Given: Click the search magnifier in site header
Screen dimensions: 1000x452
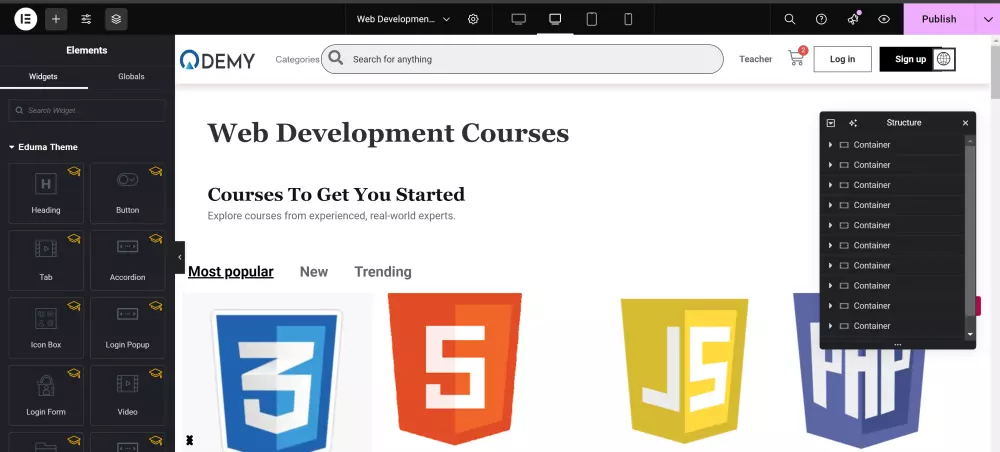Looking at the screenshot, I should pyautogui.click(x=336, y=58).
